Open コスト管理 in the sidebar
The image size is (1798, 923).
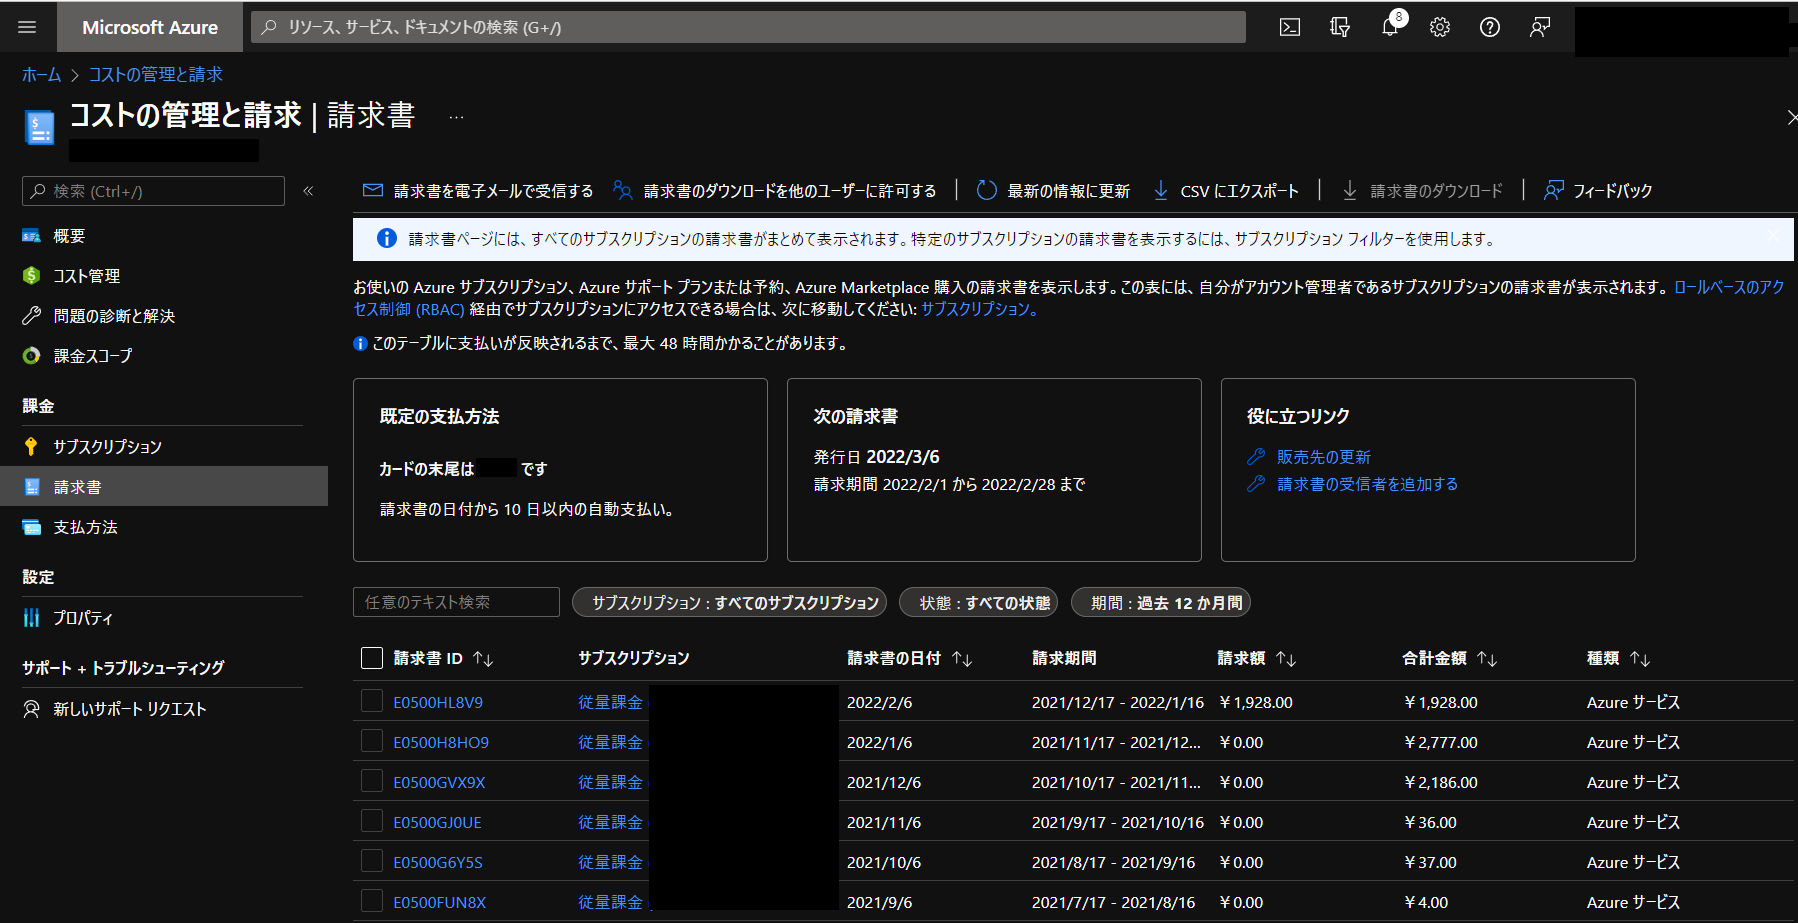point(86,276)
